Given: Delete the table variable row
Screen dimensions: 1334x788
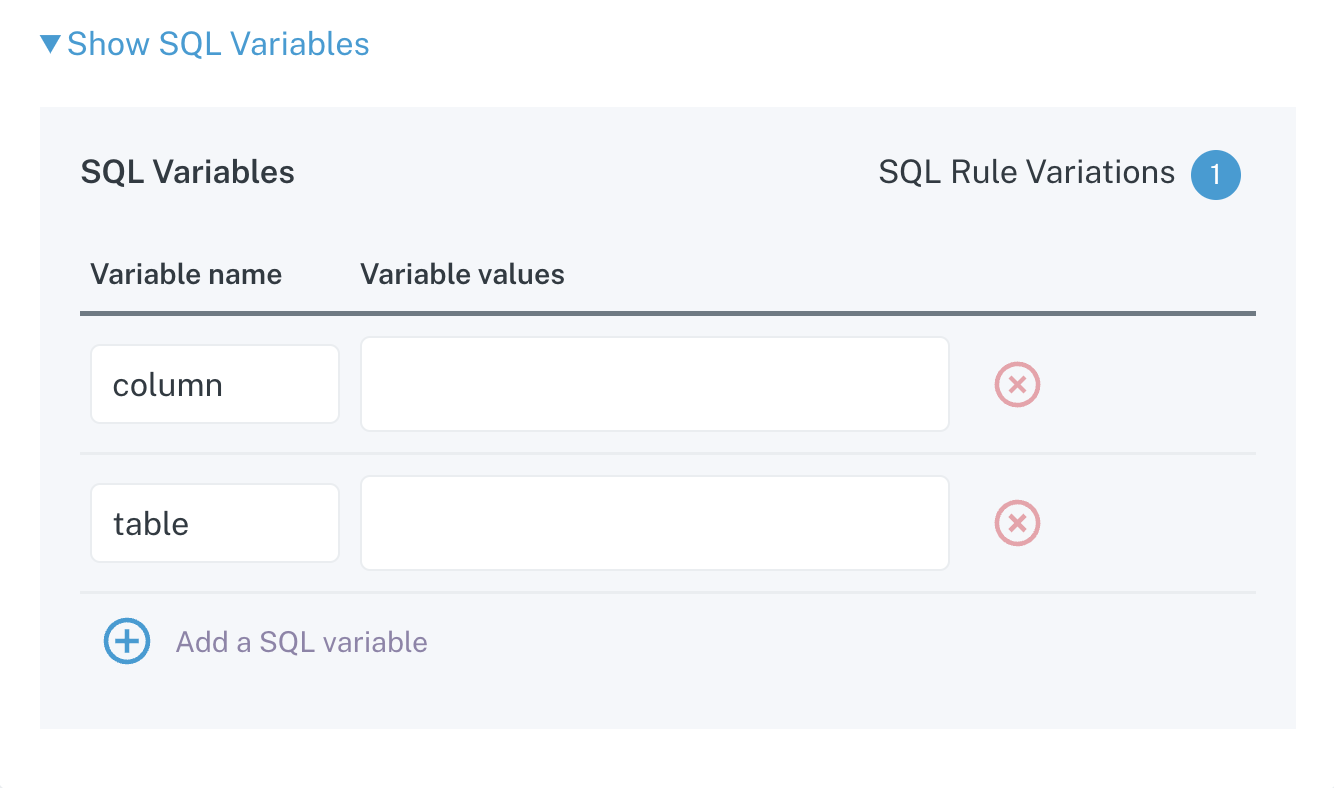Looking at the screenshot, I should tap(1017, 523).
